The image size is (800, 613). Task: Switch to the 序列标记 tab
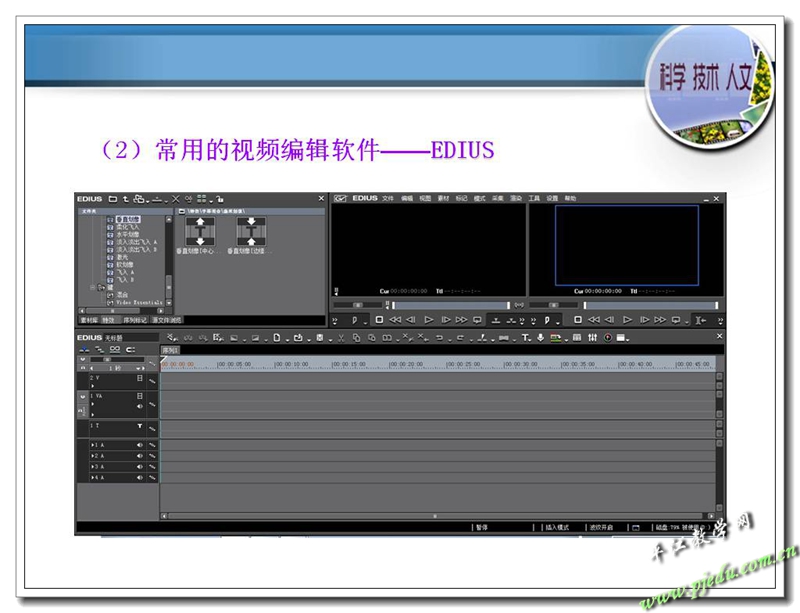coord(135,321)
